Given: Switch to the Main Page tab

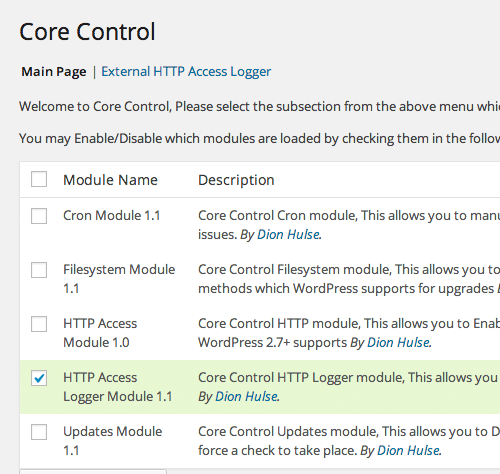Looking at the screenshot, I should [54, 72].
